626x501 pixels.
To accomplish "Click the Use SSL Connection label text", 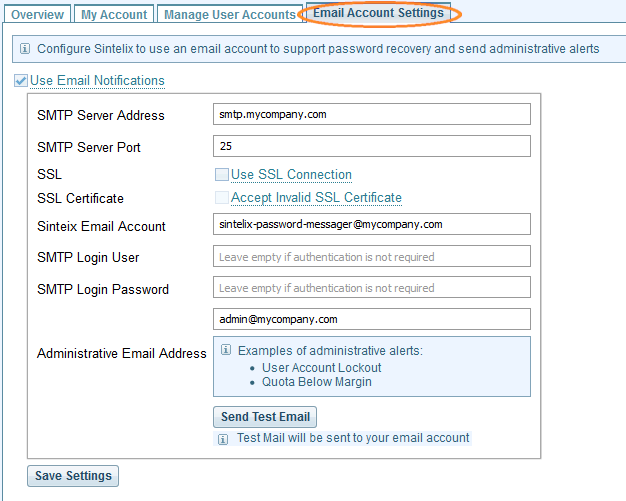I will click(291, 175).
